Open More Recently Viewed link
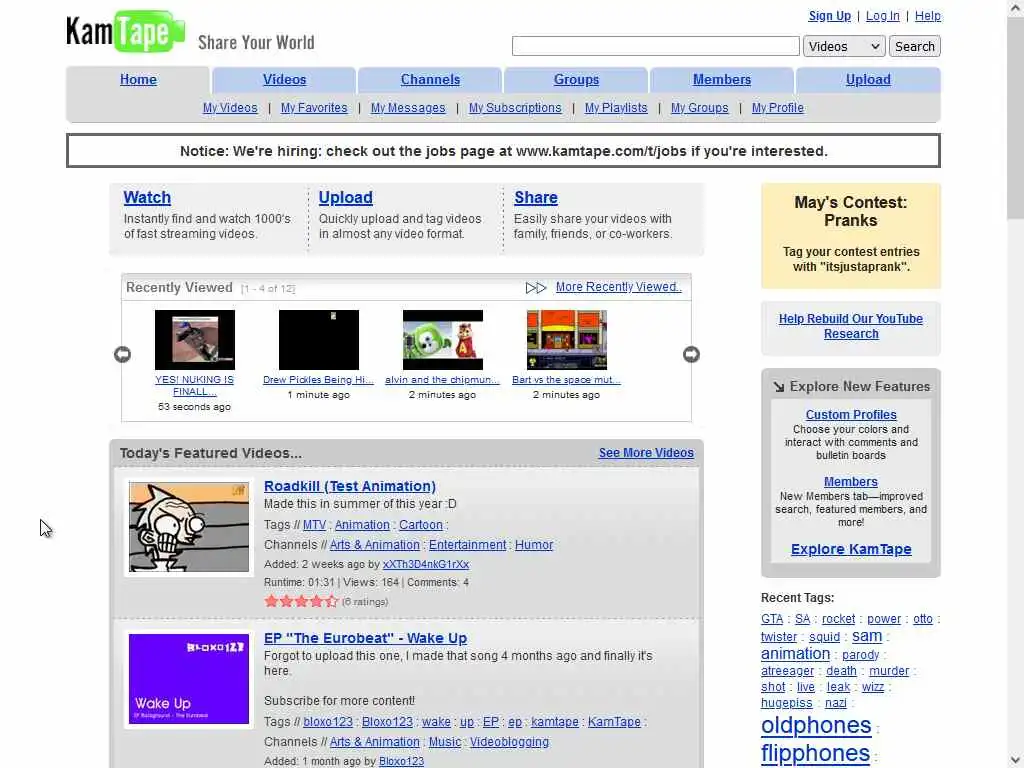The height and width of the screenshot is (768, 1024). pyautogui.click(x=618, y=287)
